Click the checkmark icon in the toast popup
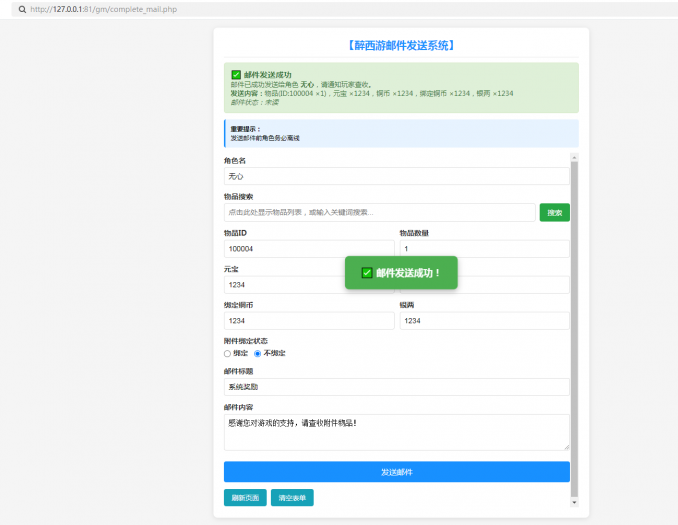 tap(366, 272)
